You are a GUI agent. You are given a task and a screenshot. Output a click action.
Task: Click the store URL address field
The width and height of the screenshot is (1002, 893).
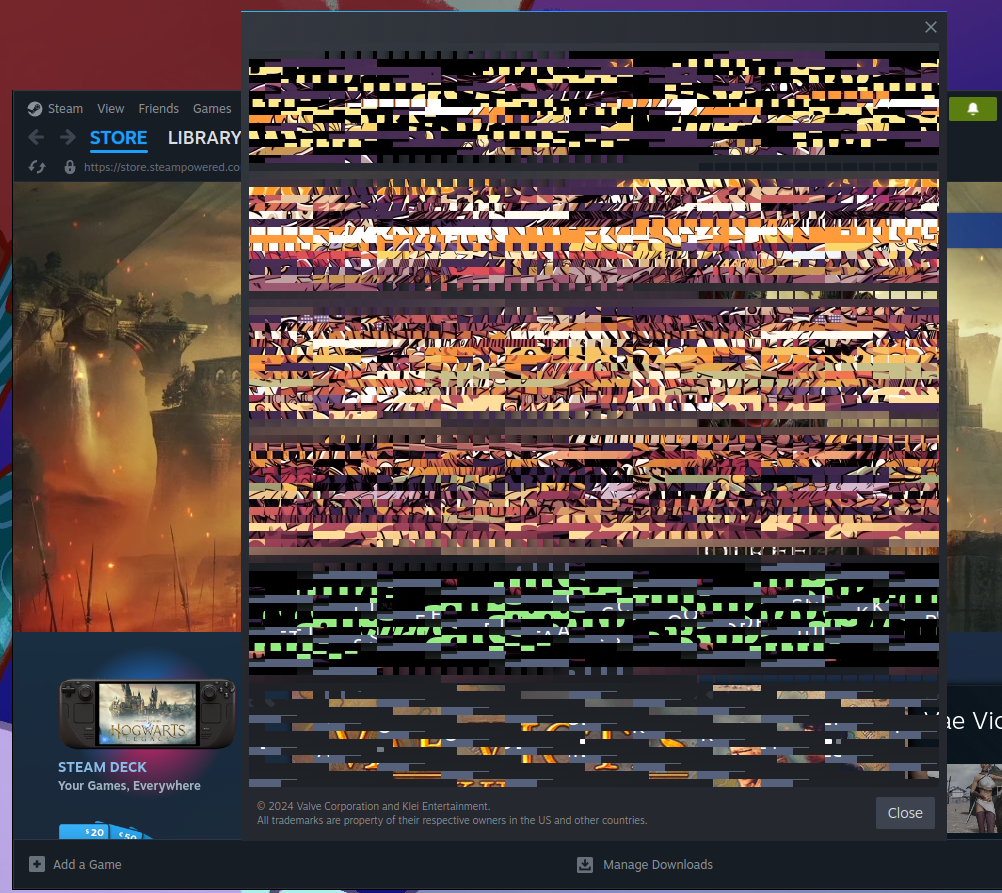click(x=162, y=167)
